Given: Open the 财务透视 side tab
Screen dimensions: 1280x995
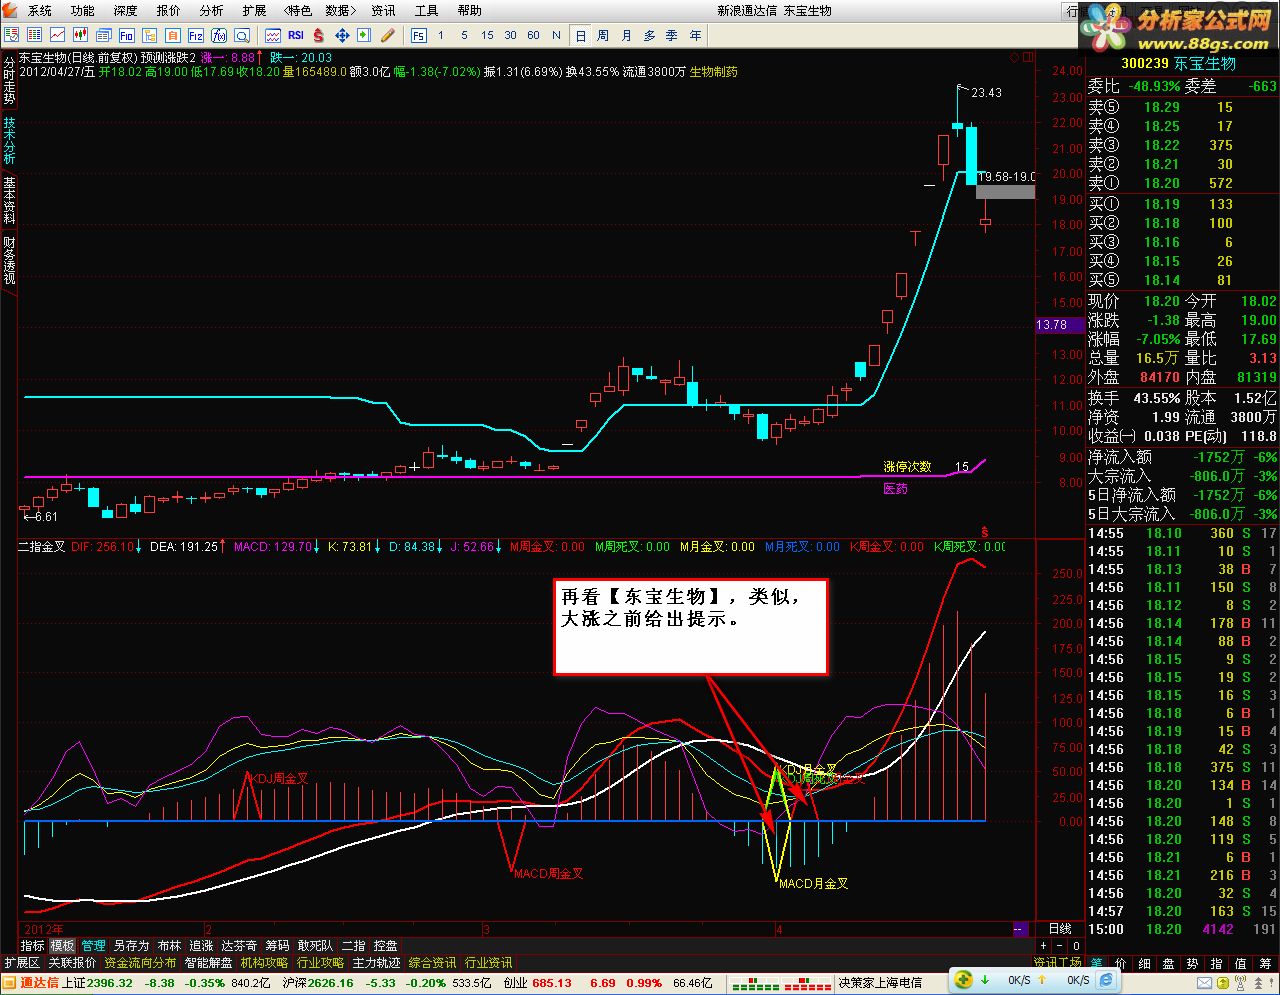Looking at the screenshot, I should point(9,260).
